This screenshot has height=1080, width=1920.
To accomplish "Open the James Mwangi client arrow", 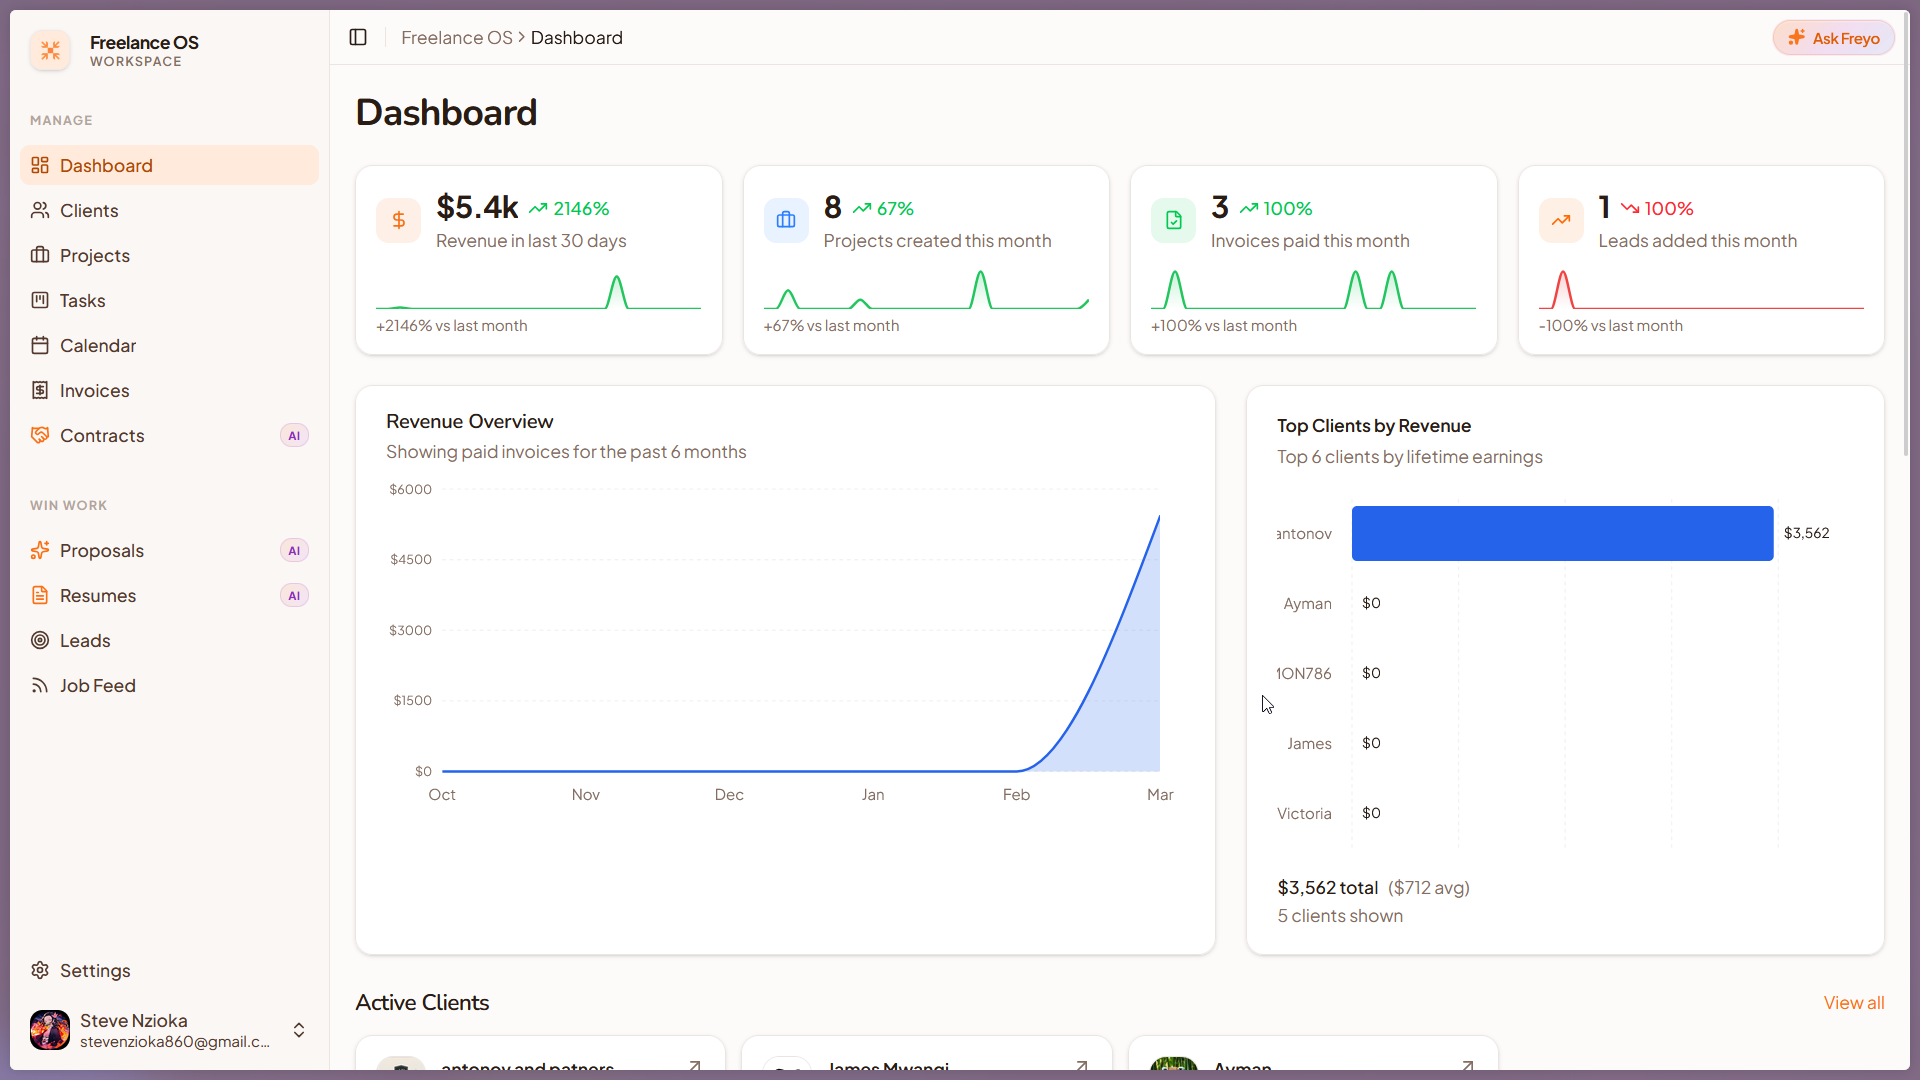I will pos(1081,1065).
